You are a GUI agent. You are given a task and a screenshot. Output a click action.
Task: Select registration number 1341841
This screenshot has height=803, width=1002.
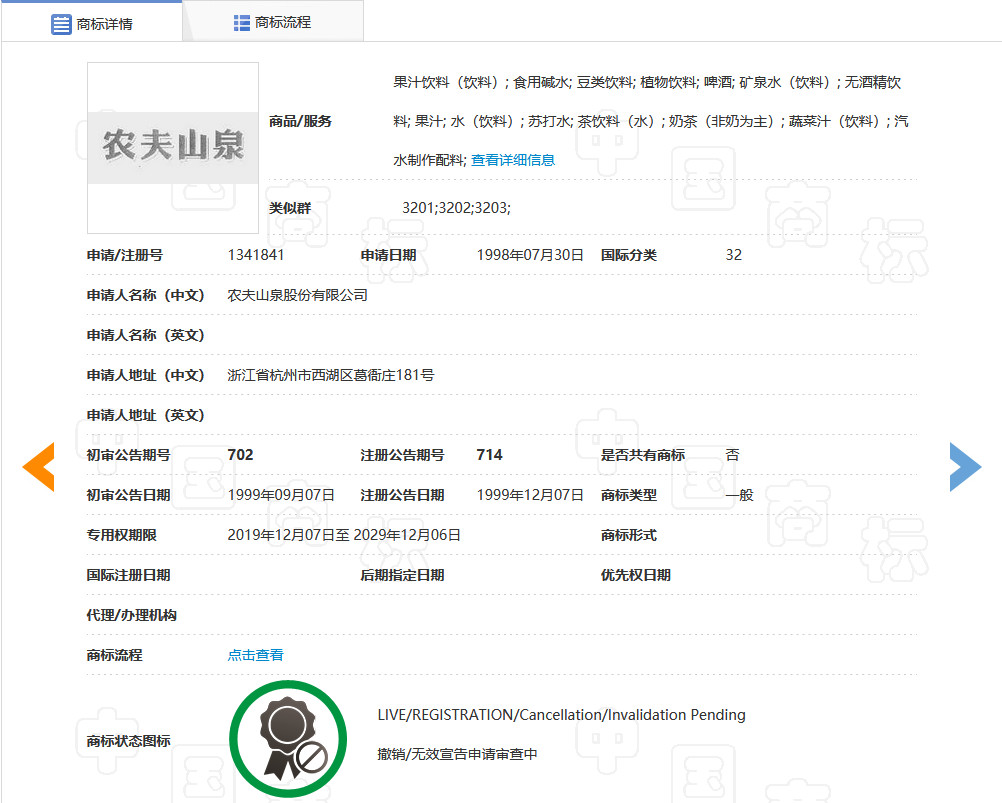point(256,255)
